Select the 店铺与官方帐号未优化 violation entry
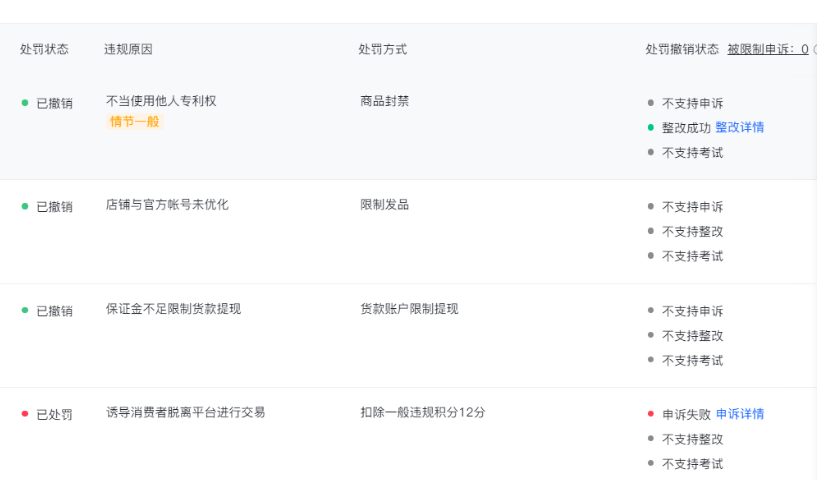817x480 pixels. [x=167, y=205]
